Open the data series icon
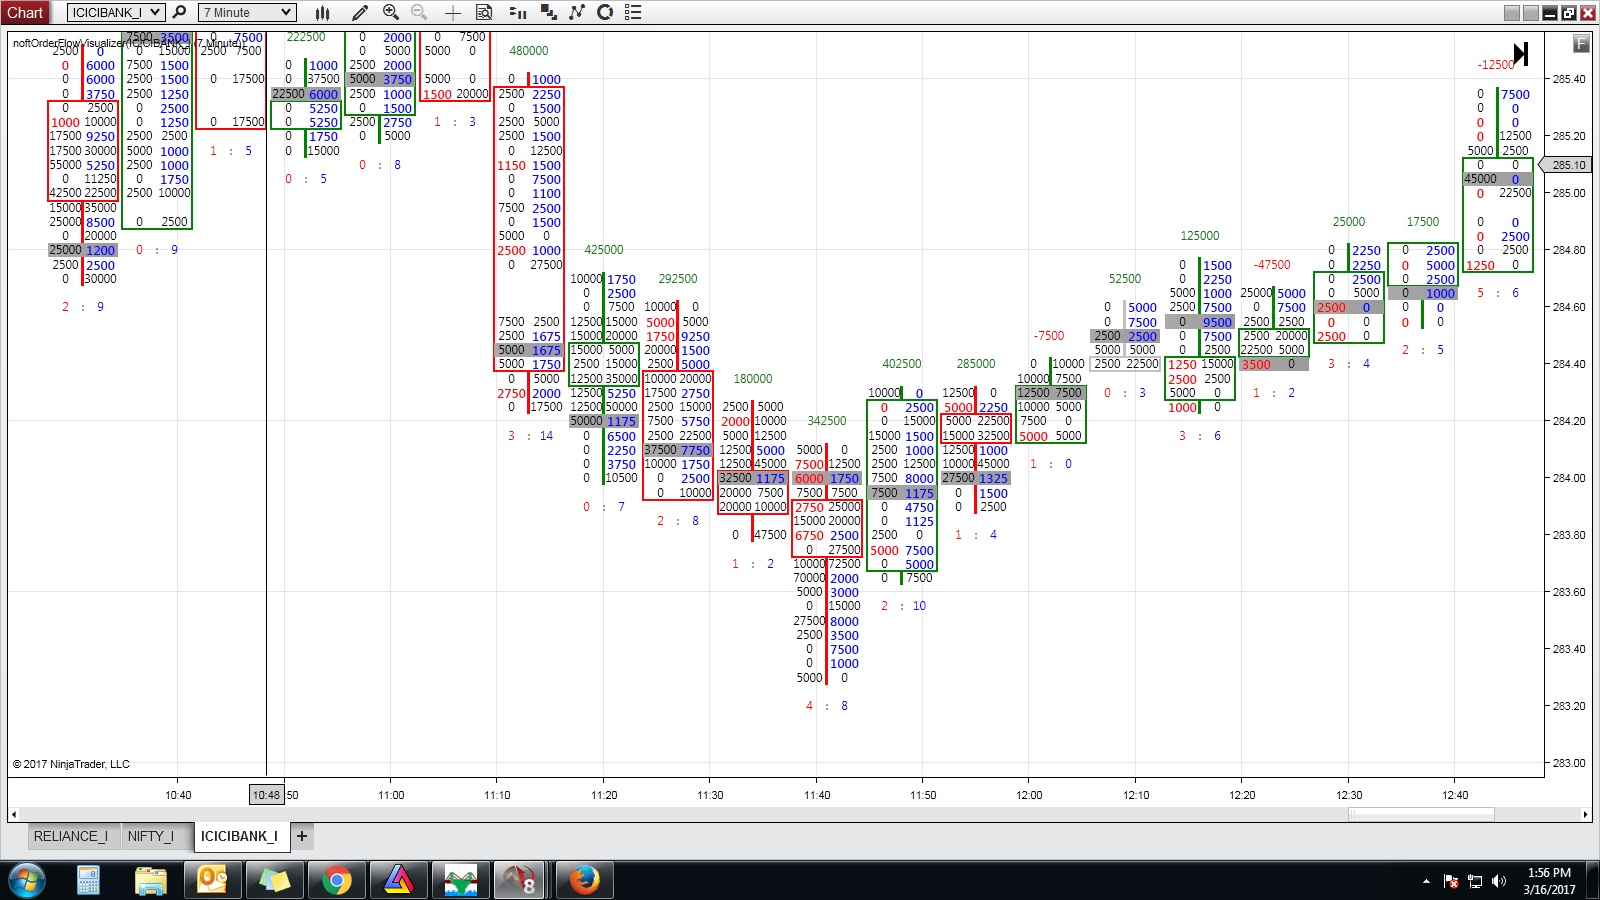1600x900 pixels. (549, 12)
